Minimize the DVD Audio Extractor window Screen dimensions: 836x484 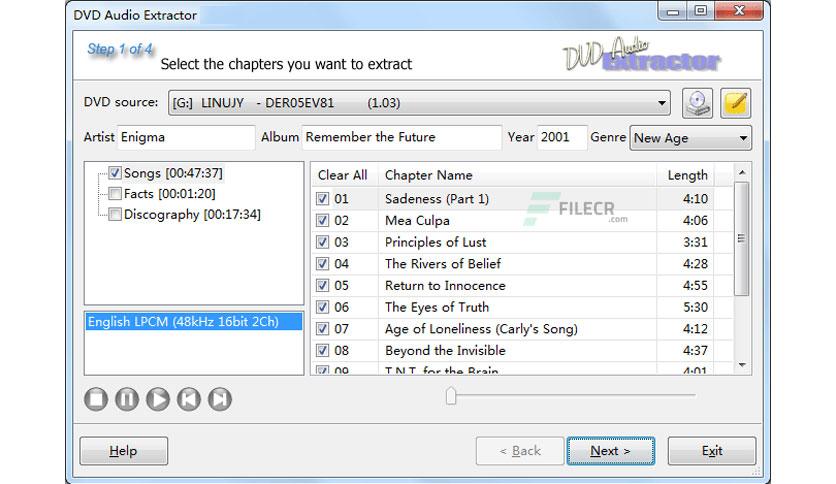click(673, 11)
